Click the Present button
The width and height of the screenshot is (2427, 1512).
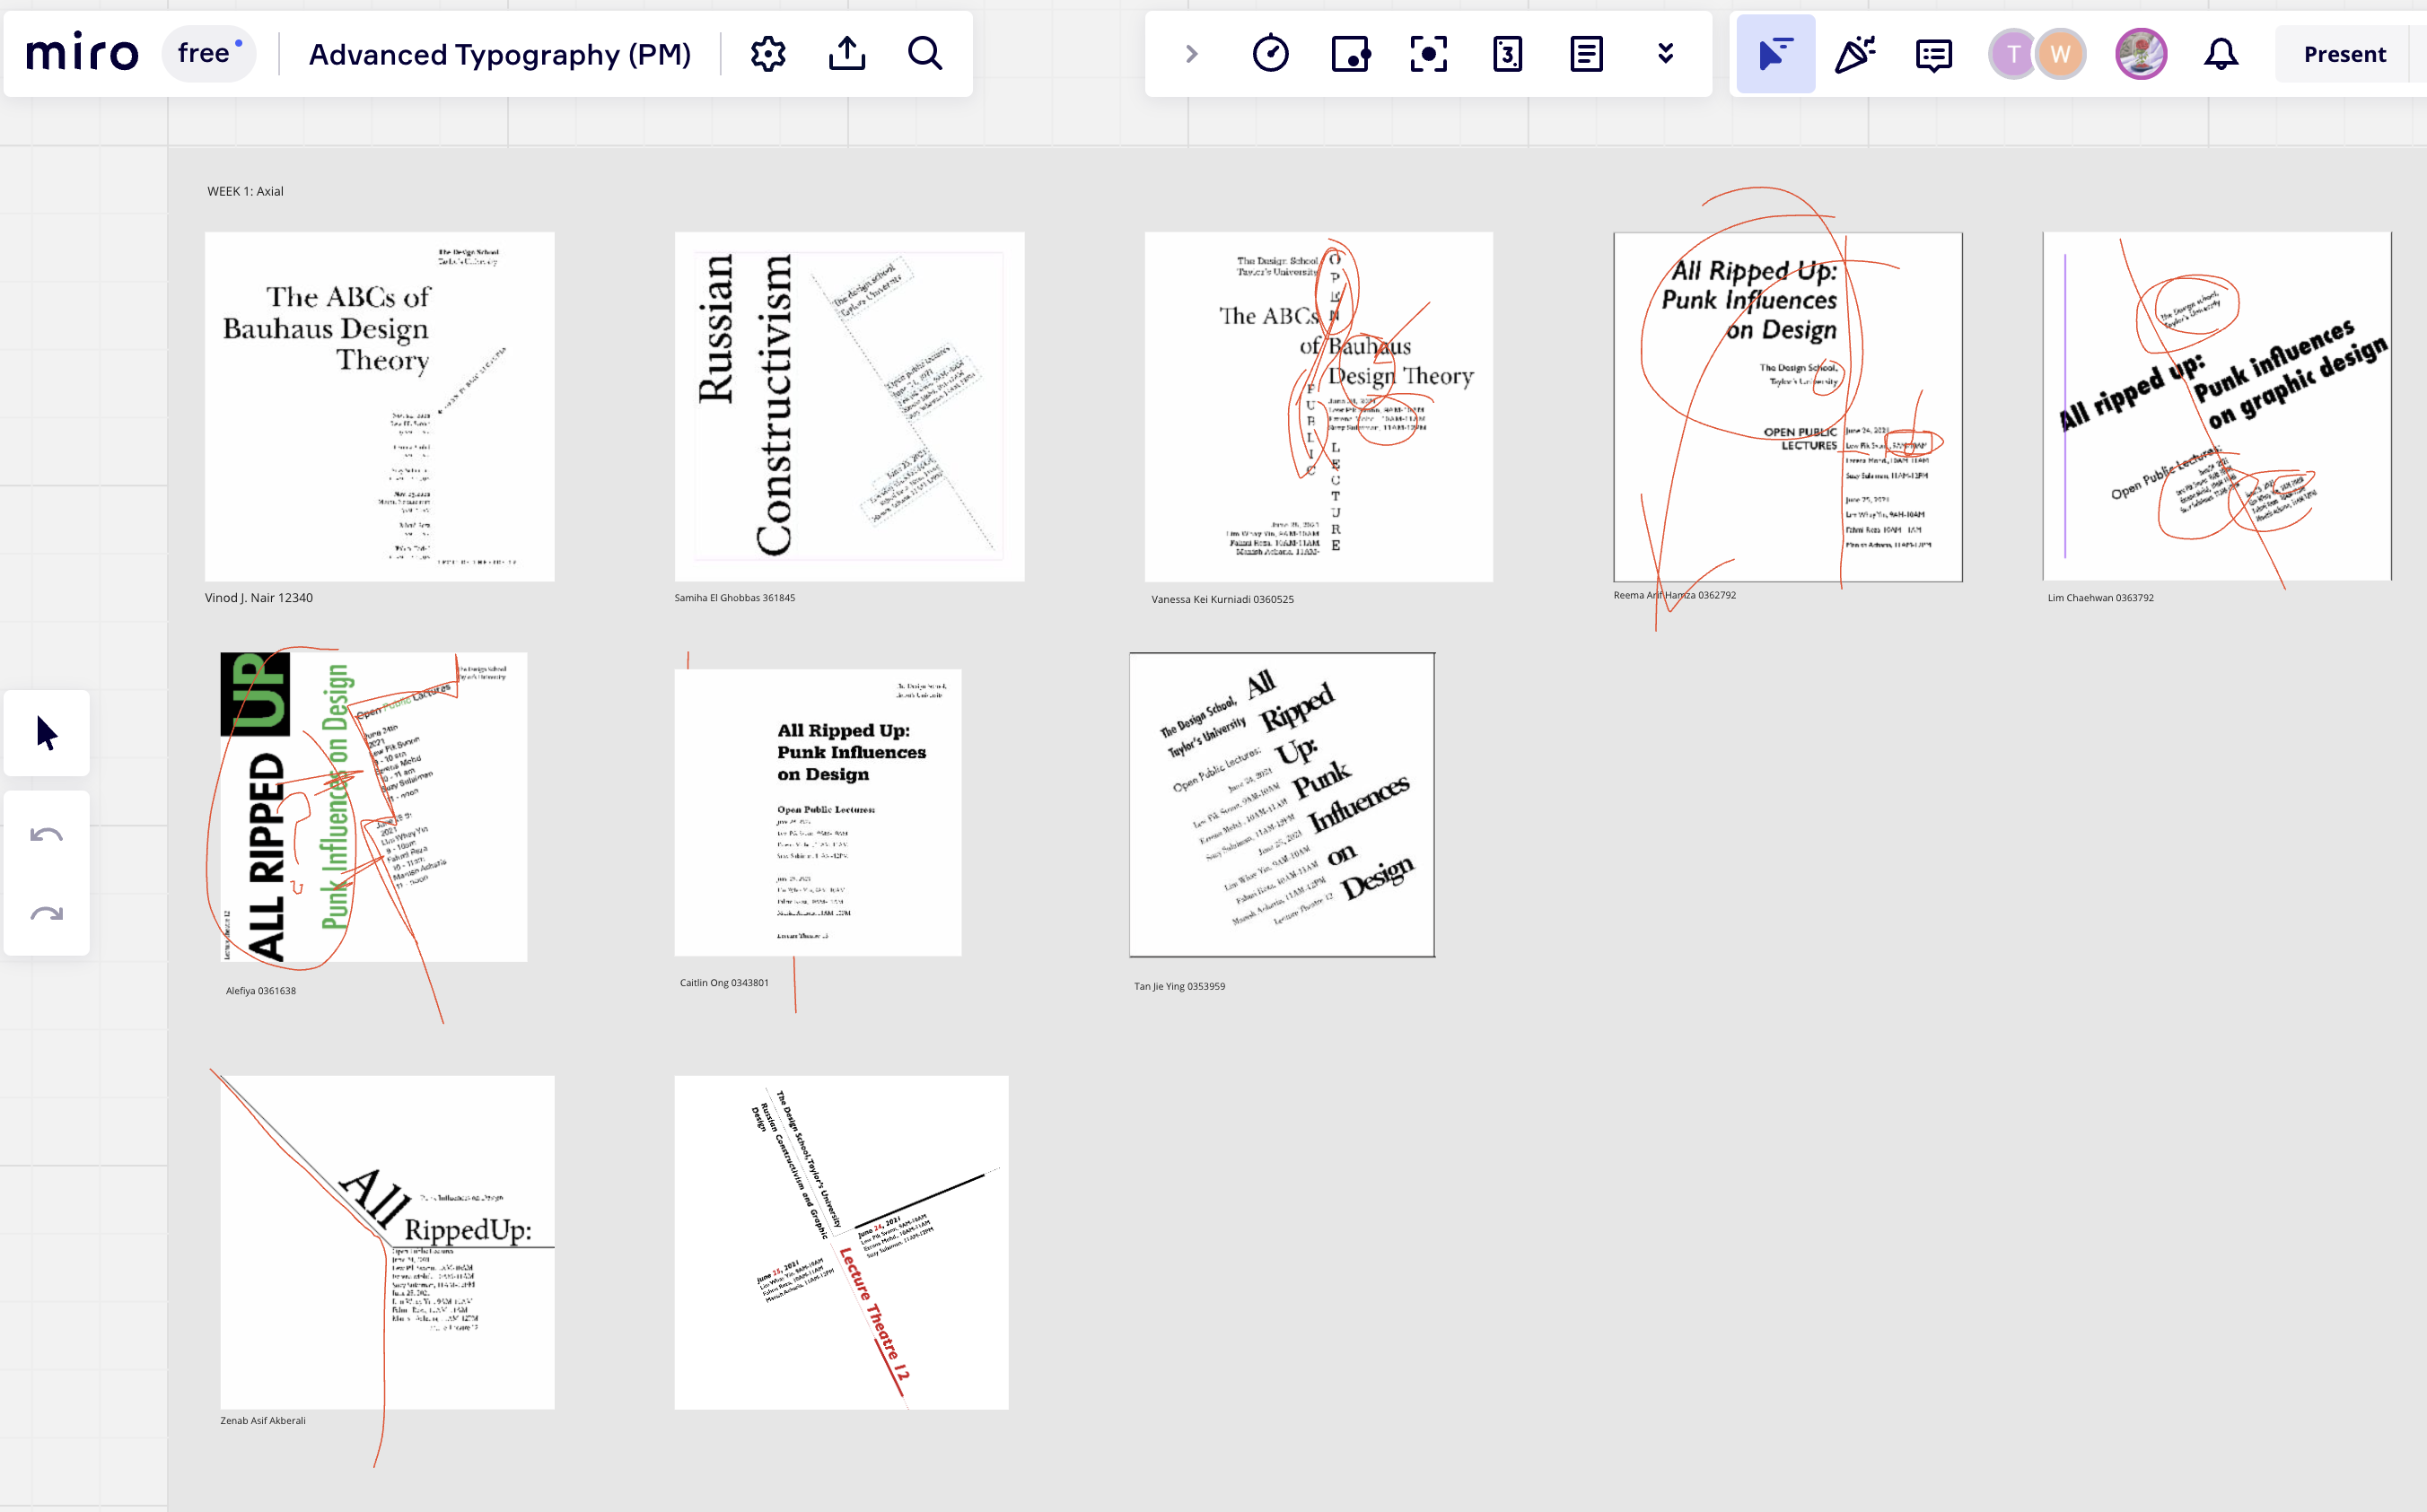point(2344,54)
